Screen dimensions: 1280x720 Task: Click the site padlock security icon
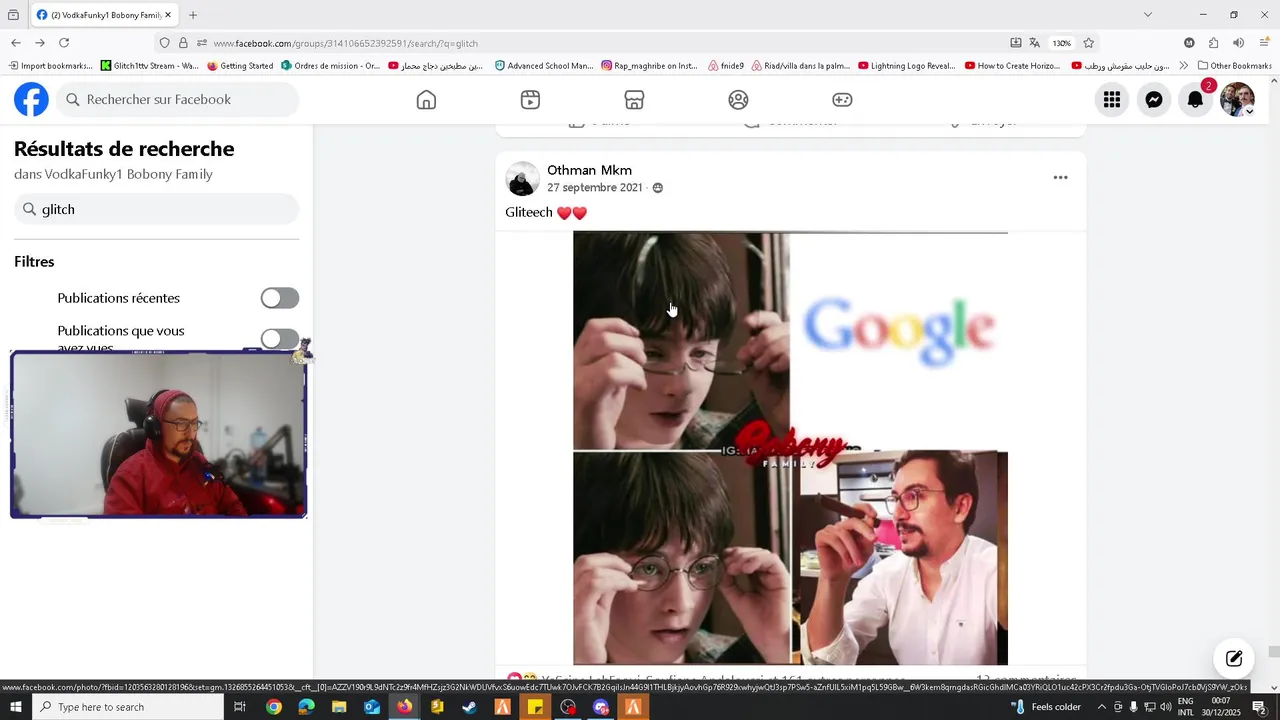183,43
